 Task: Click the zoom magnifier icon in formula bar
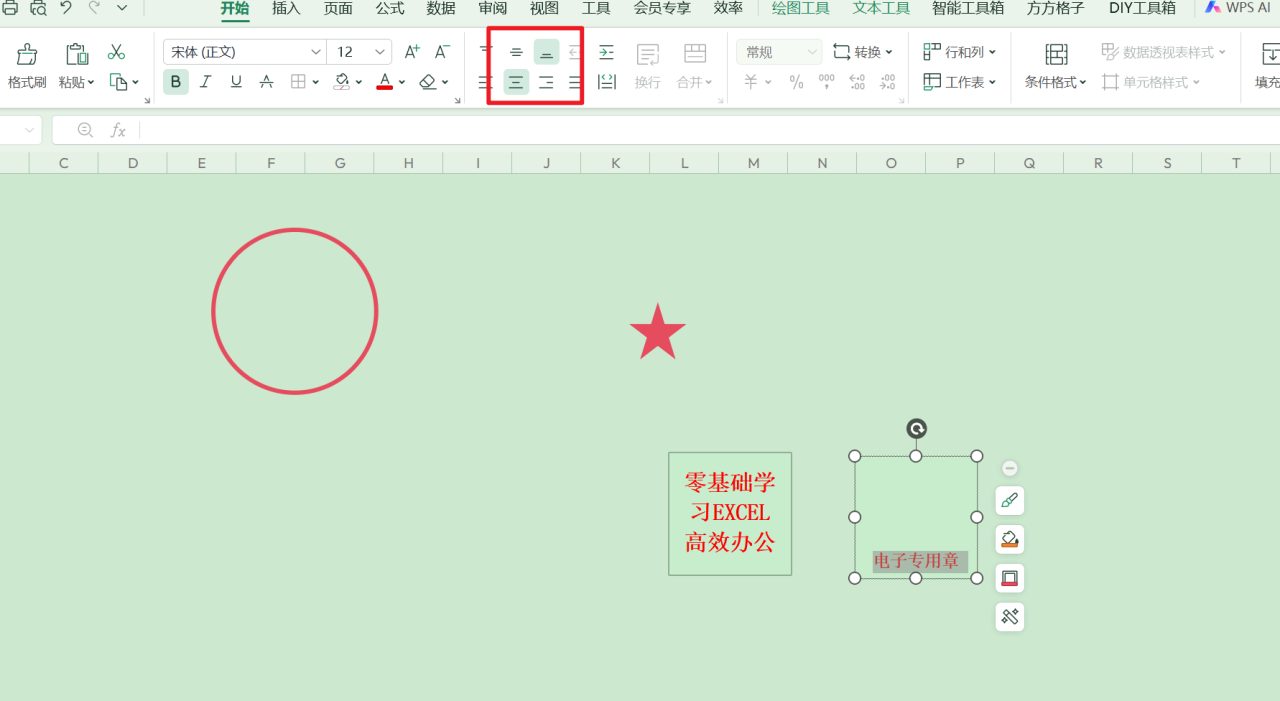[x=85, y=130]
